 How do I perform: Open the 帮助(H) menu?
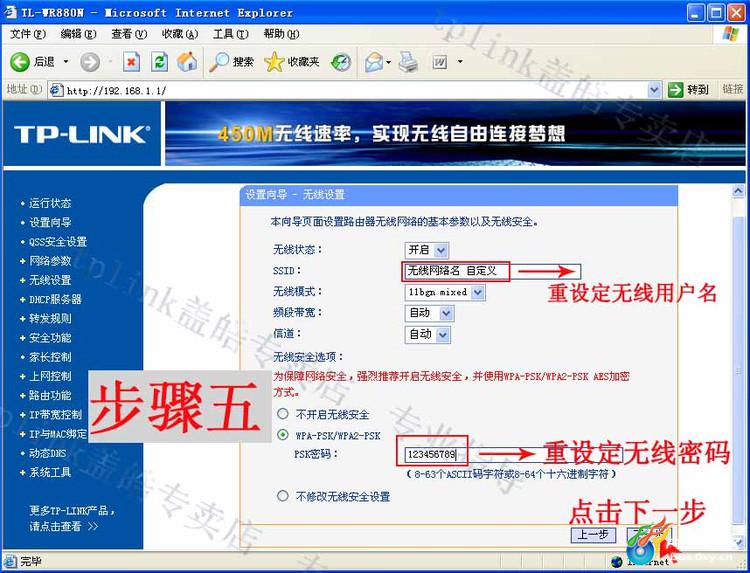(281, 34)
